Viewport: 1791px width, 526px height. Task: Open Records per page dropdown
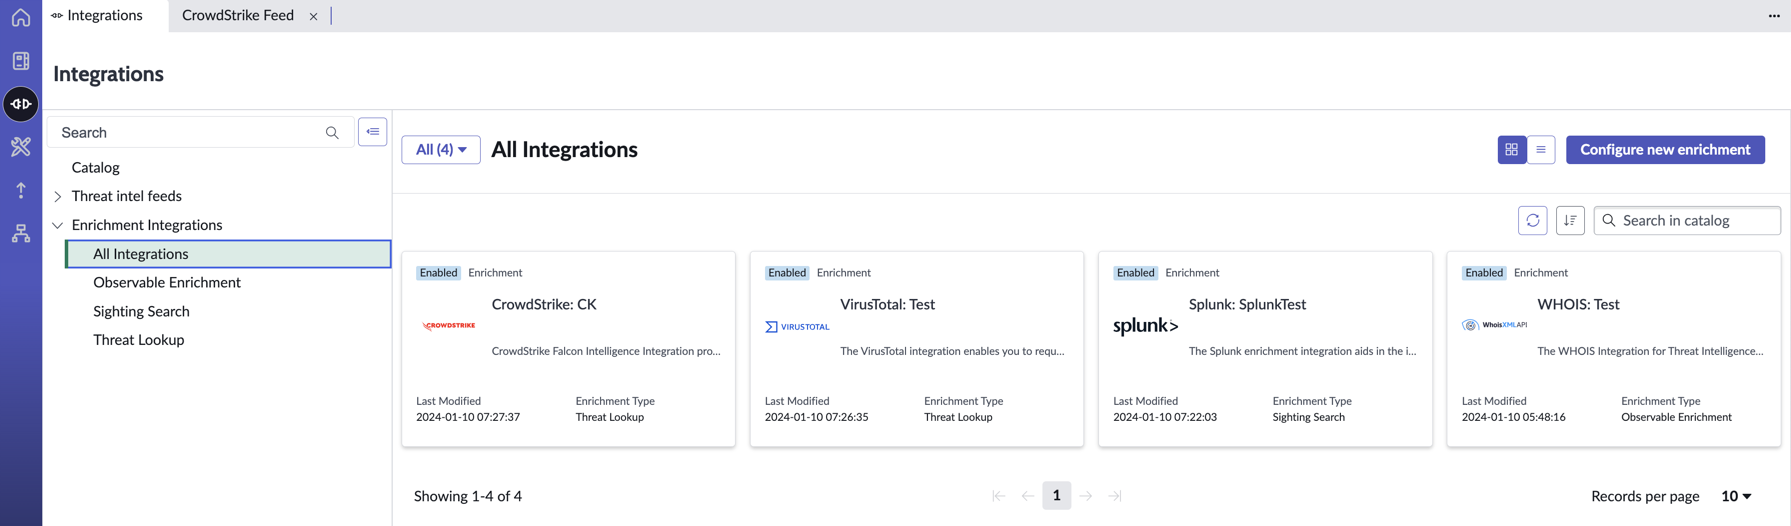coord(1736,496)
